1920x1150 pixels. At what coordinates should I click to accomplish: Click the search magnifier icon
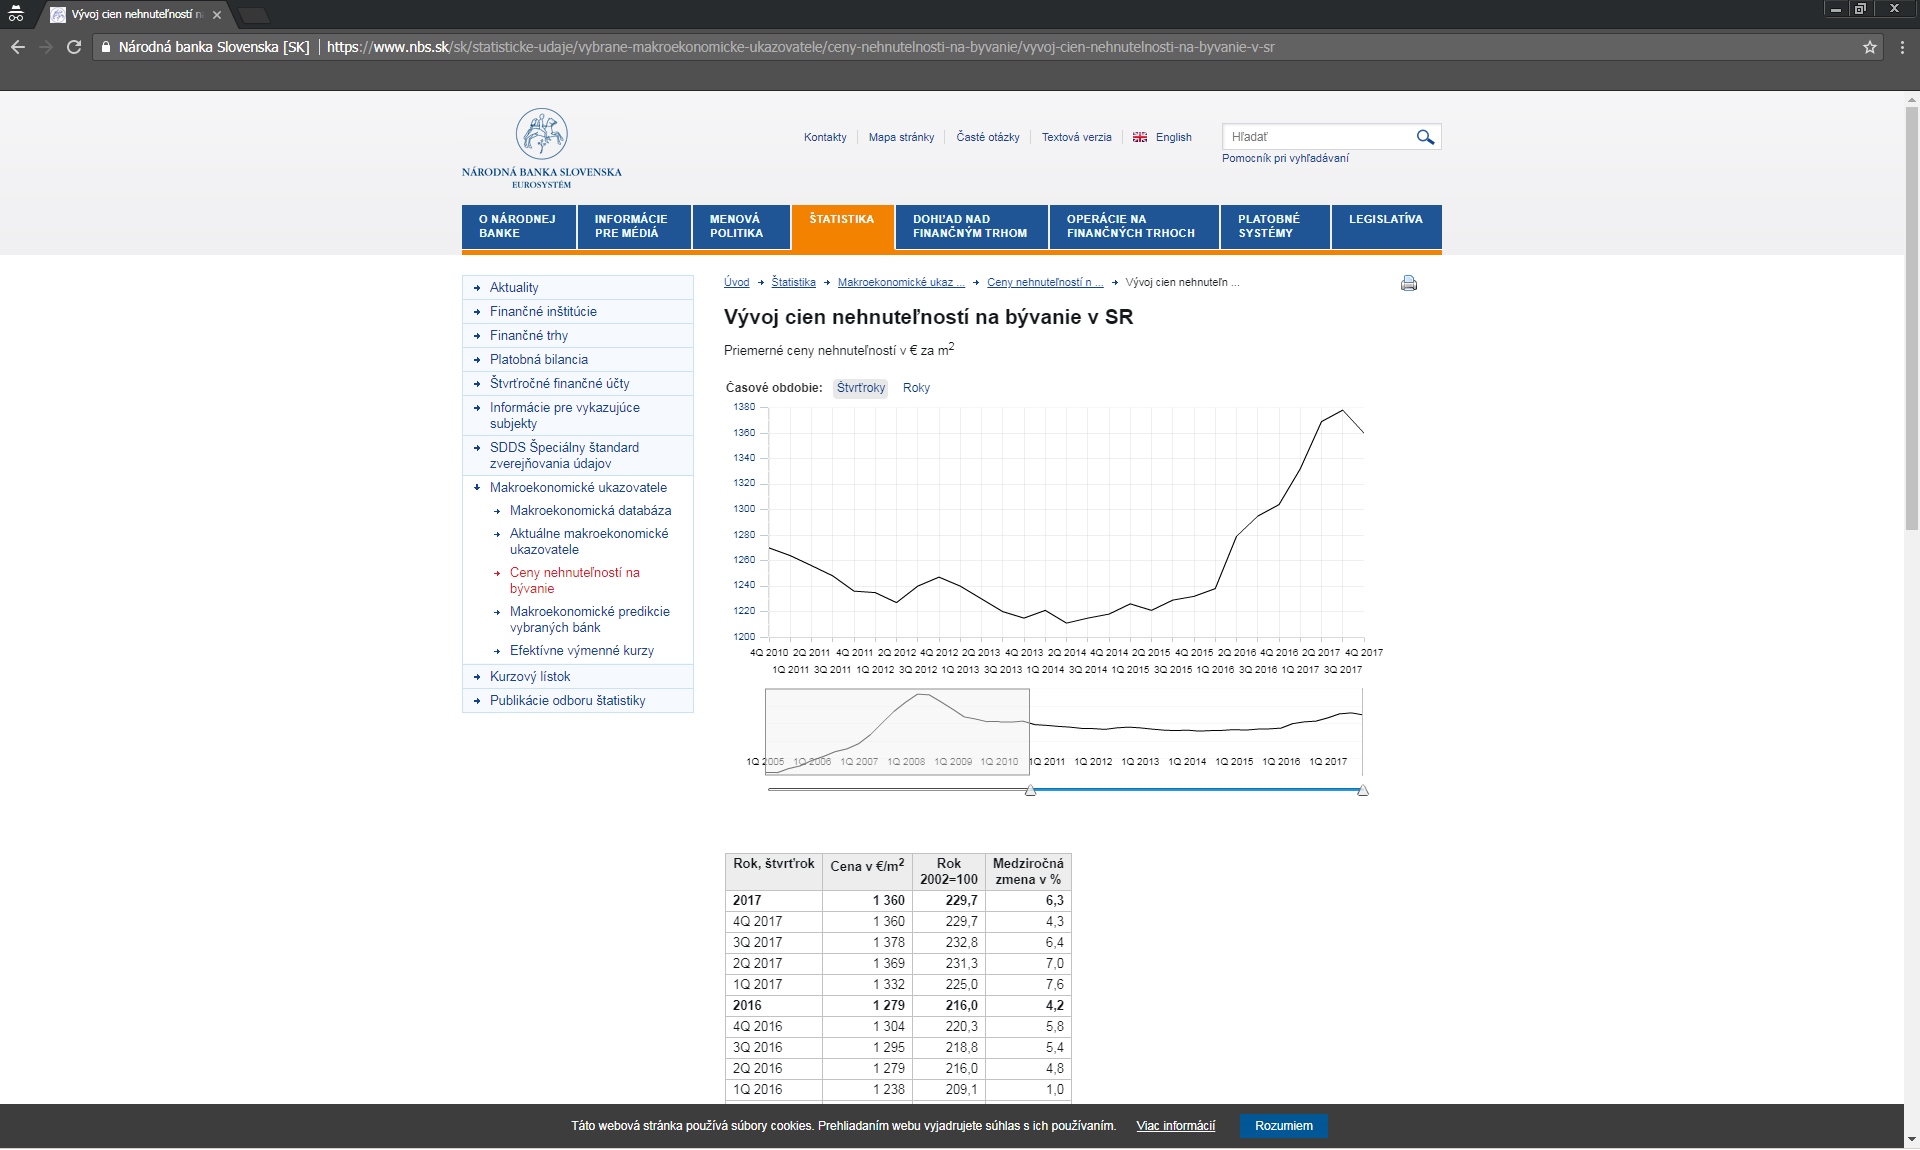(1425, 137)
